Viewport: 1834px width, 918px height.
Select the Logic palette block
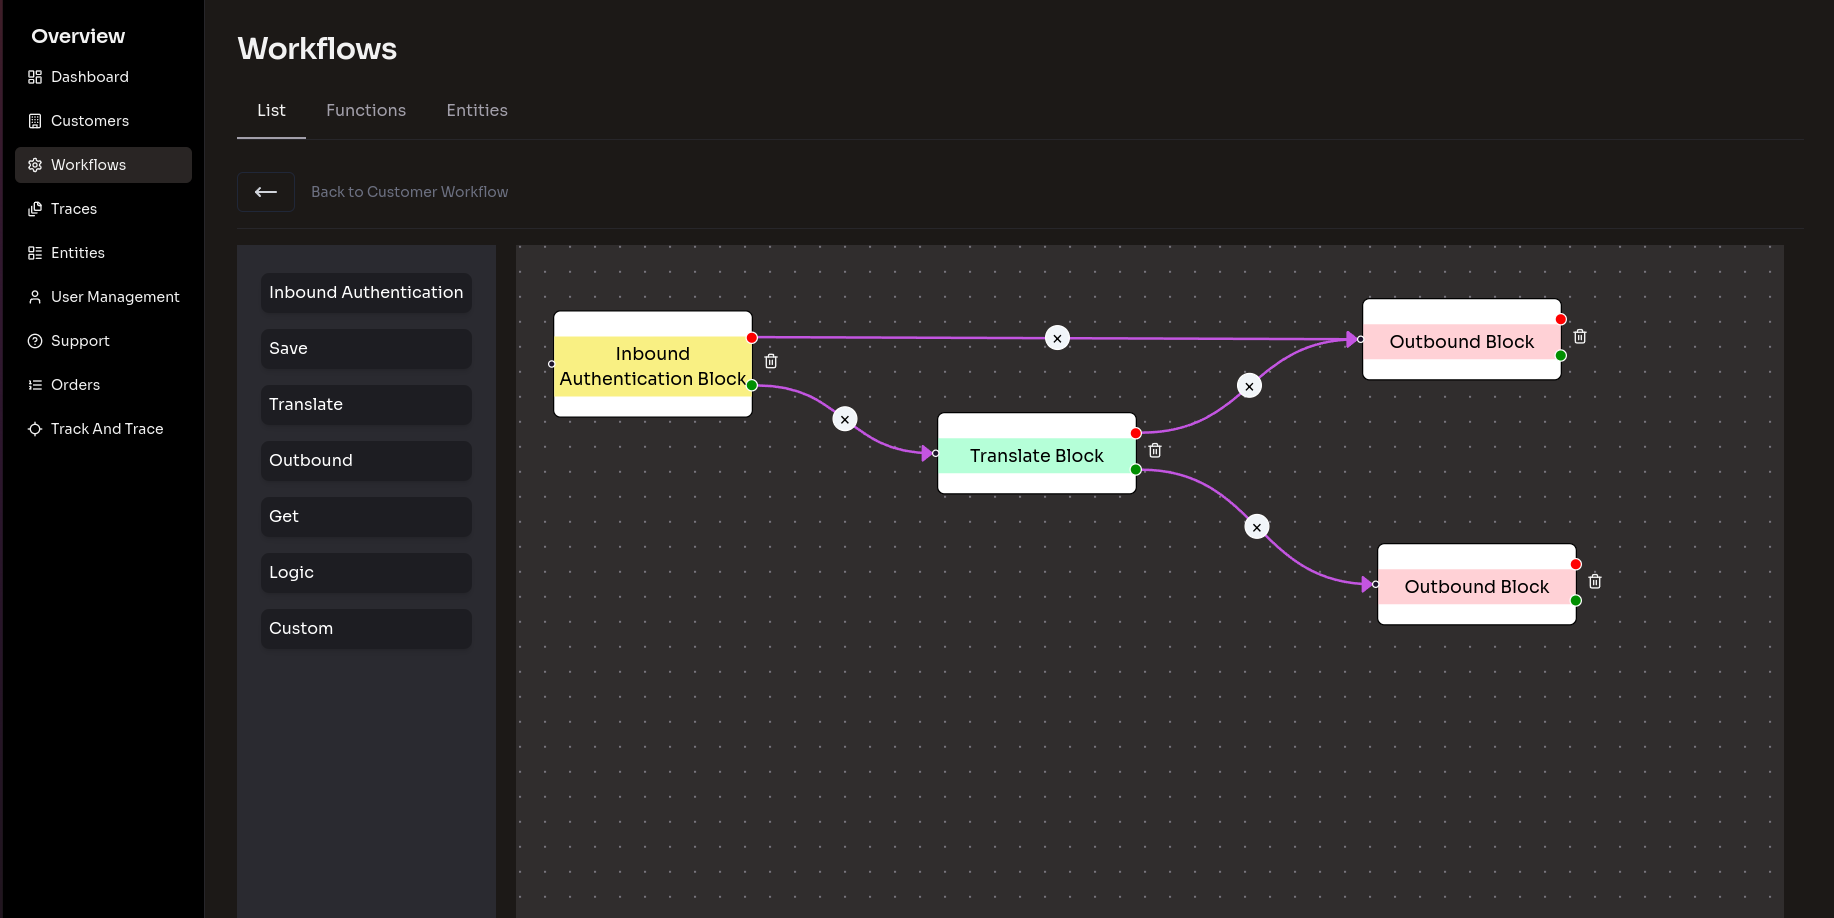366,573
